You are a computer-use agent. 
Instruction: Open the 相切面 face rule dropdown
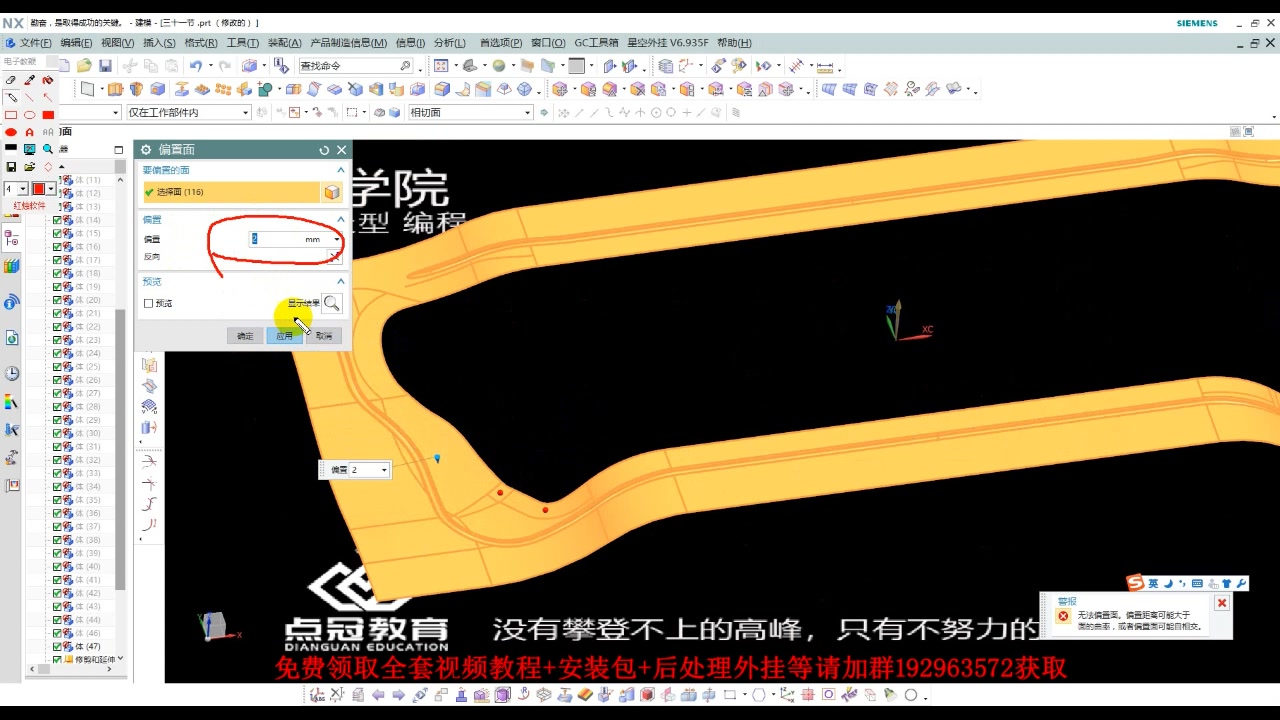pos(528,112)
